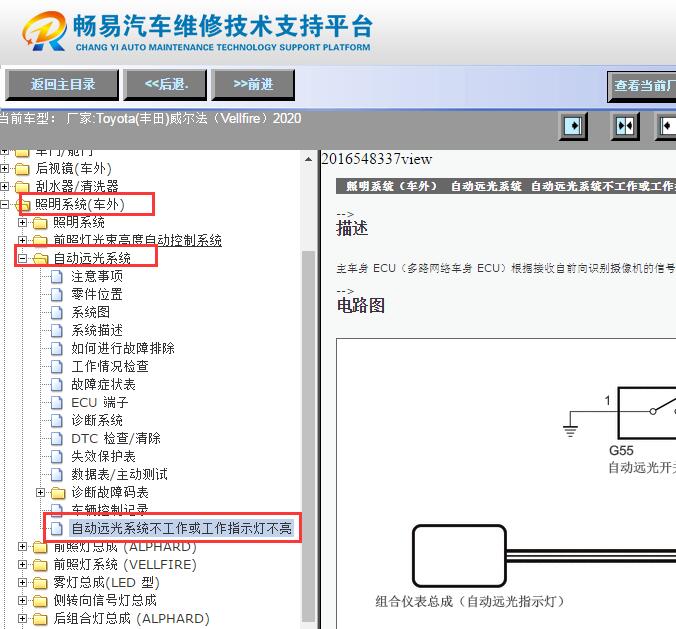
Task: Expand the 后视镜(车外) folder
Action: (5, 169)
